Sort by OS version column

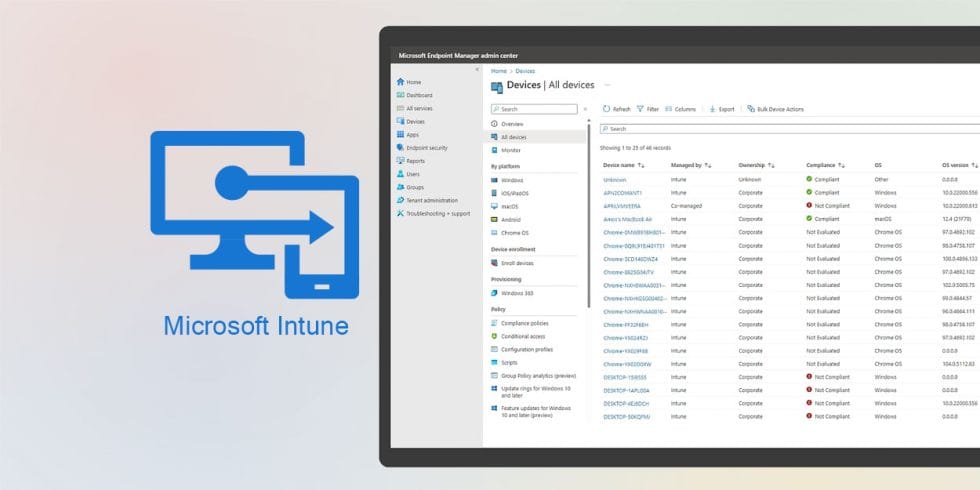pyautogui.click(x=960, y=165)
